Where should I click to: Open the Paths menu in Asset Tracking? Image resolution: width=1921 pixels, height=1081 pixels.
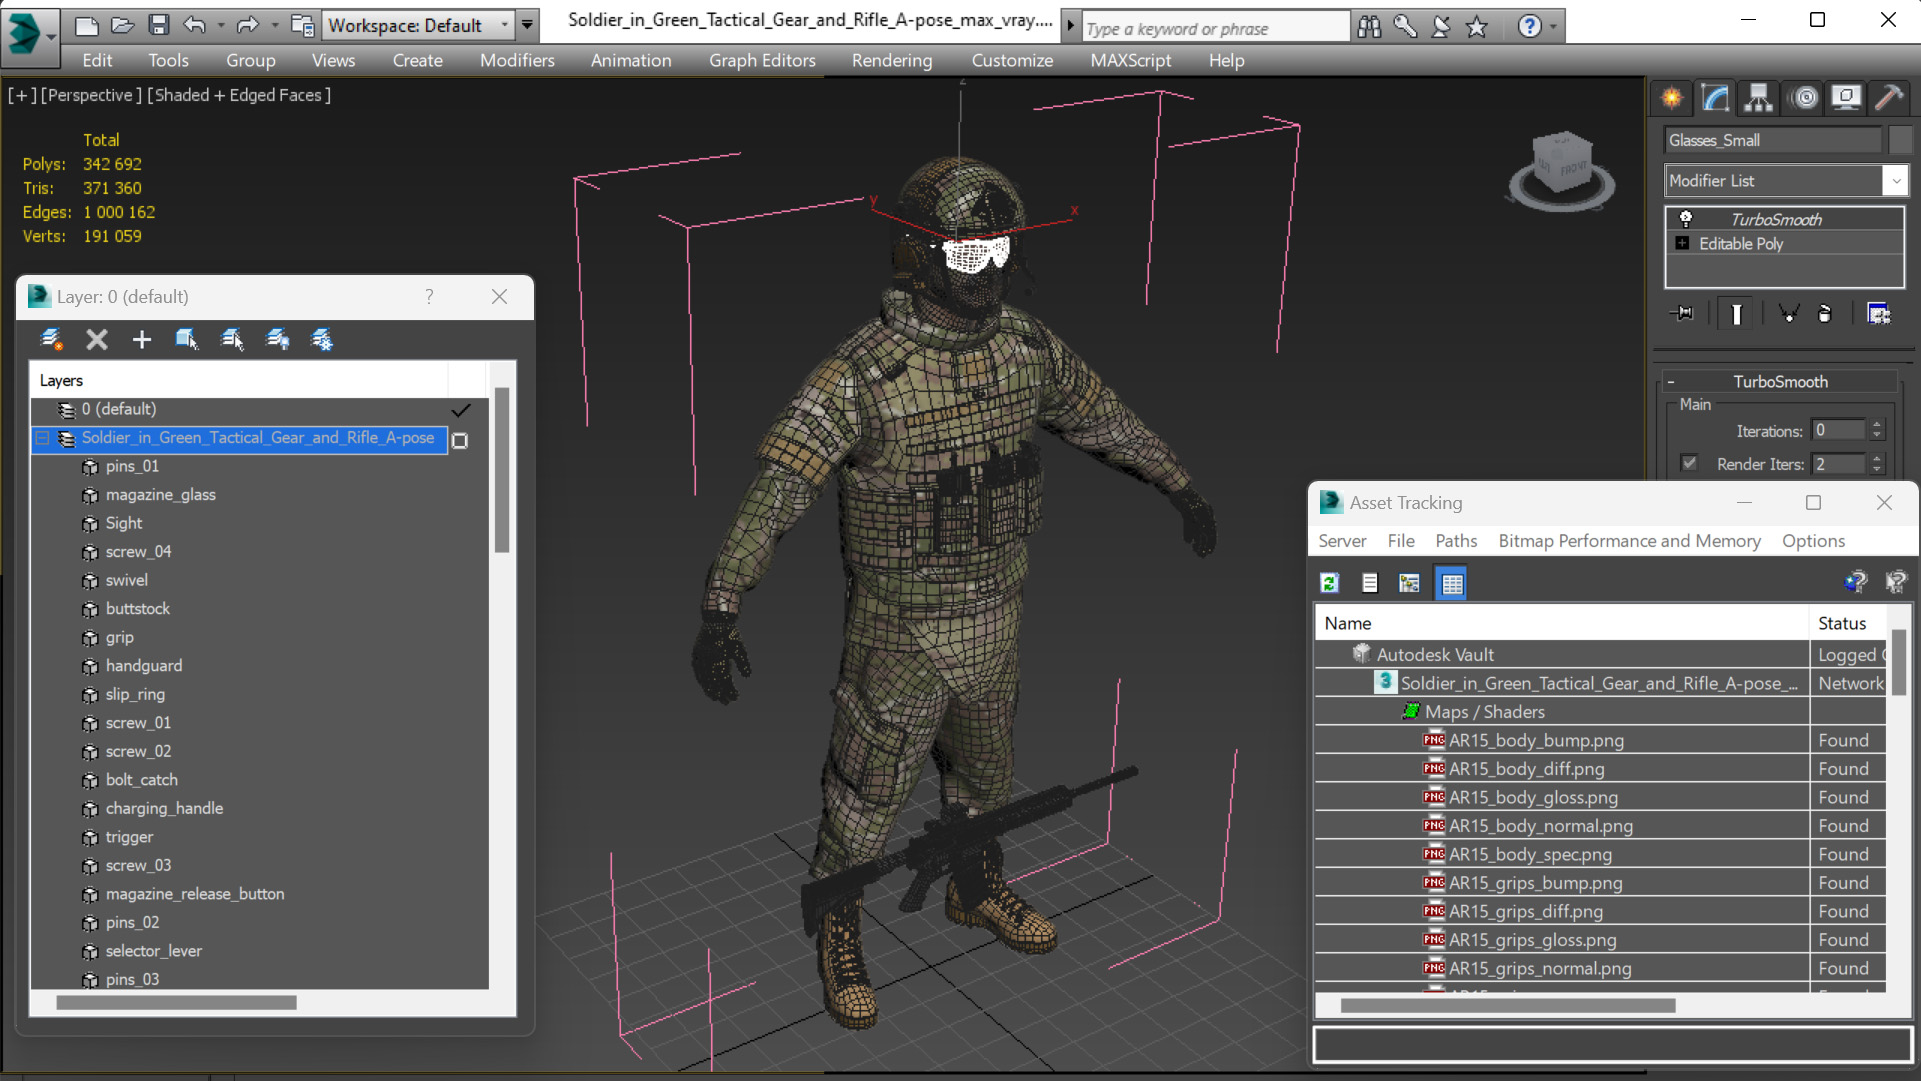1455,541
